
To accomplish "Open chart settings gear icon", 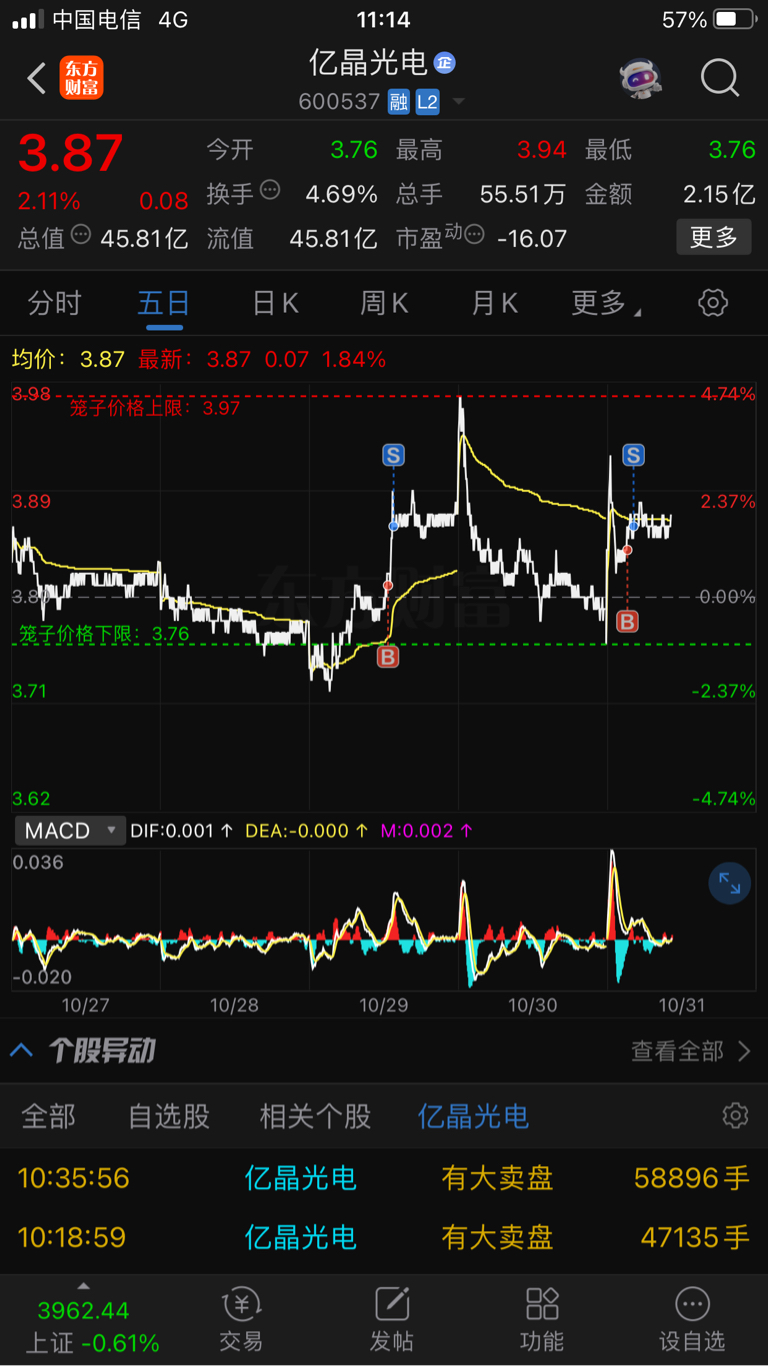I will pyautogui.click(x=713, y=303).
